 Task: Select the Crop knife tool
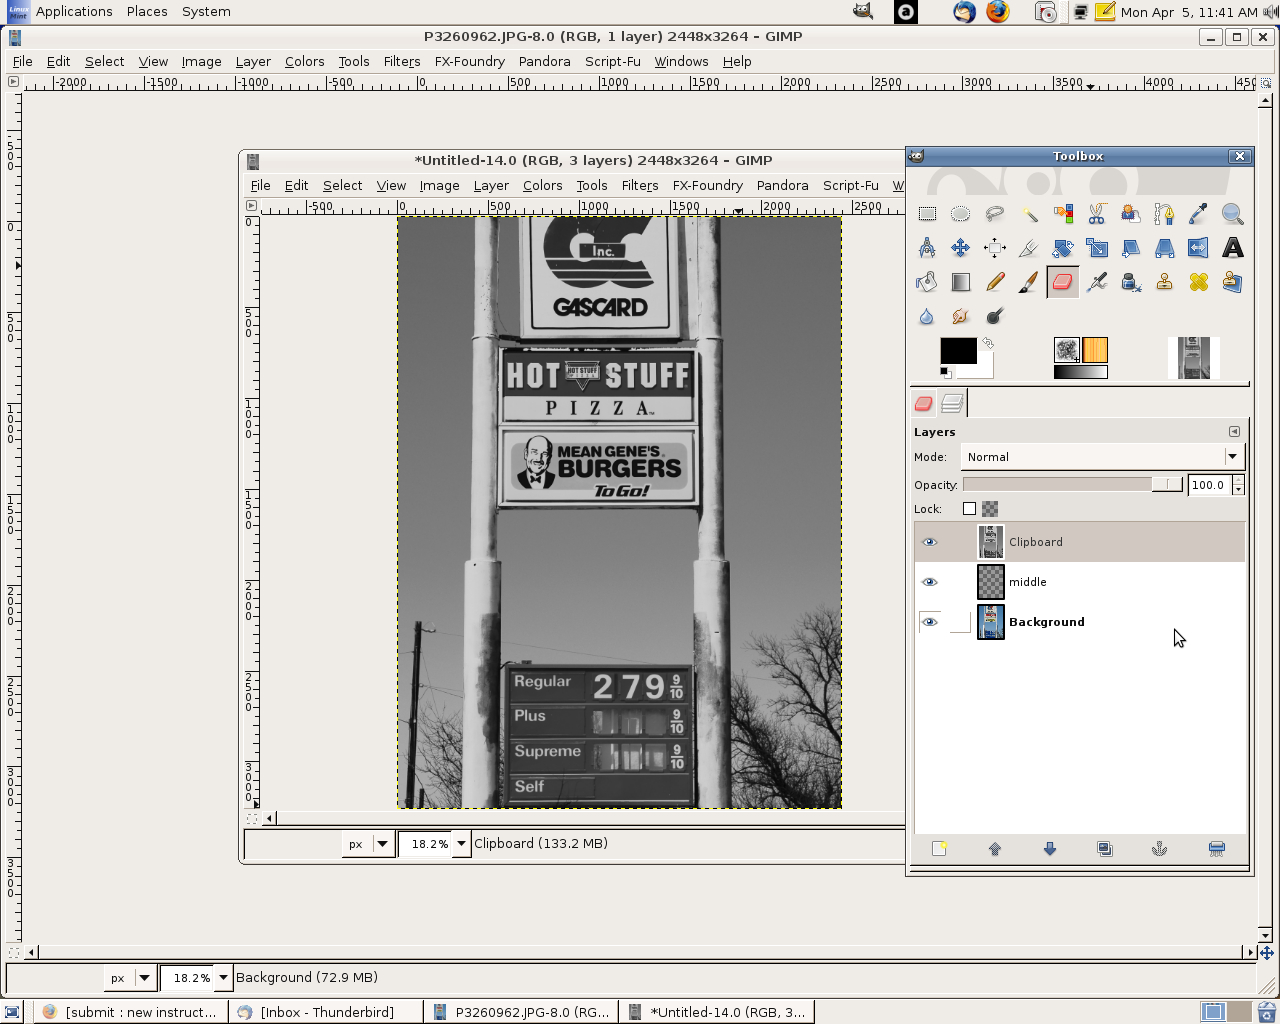[1029, 248]
